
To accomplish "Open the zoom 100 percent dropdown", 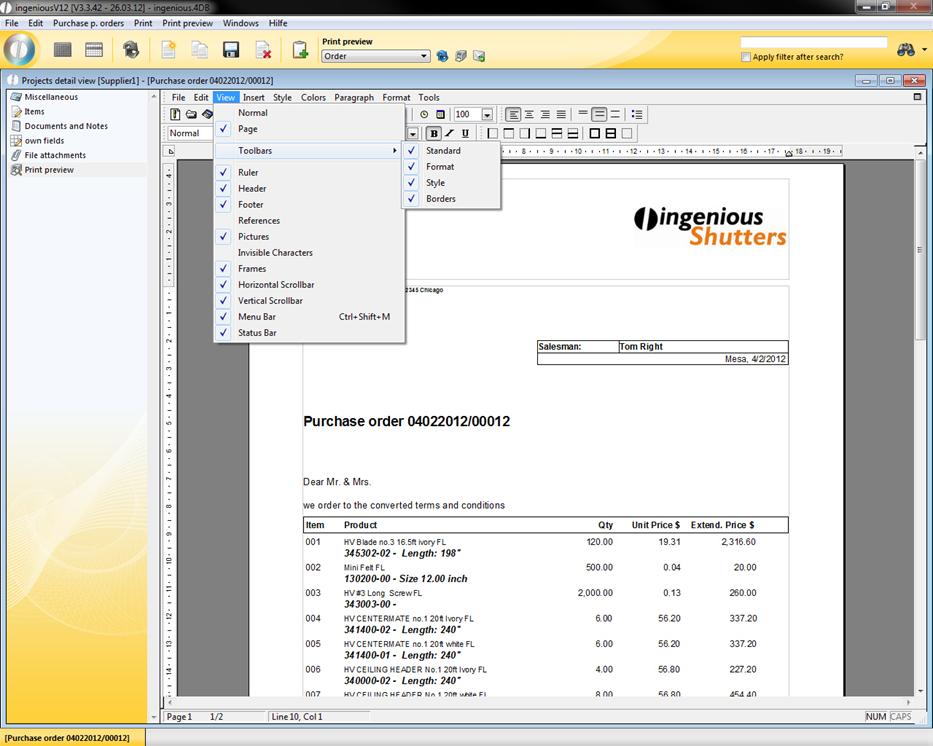I will [x=487, y=115].
